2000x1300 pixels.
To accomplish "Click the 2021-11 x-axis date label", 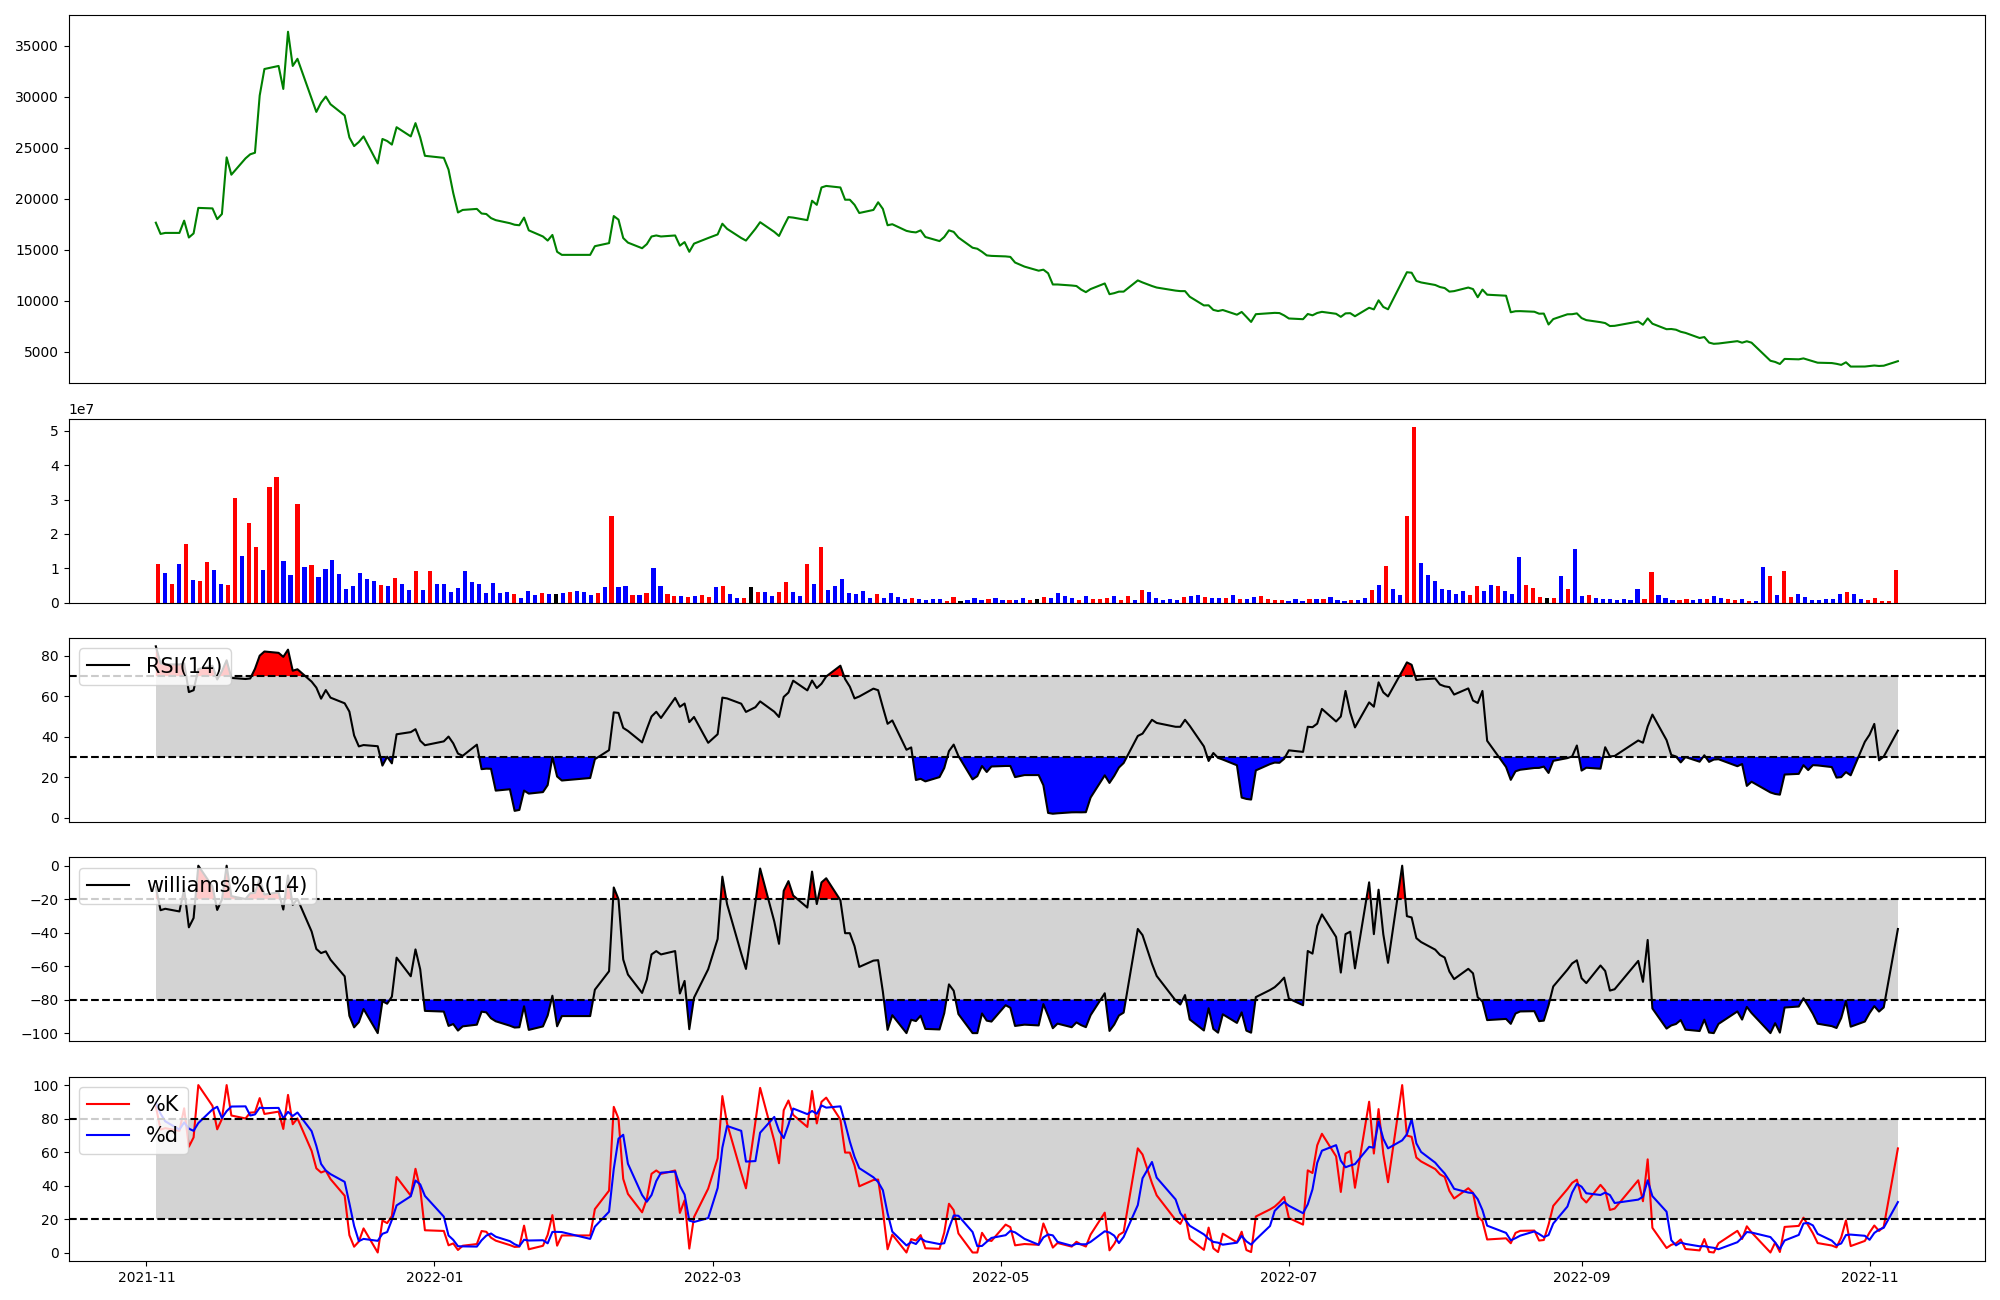I will [x=147, y=1277].
